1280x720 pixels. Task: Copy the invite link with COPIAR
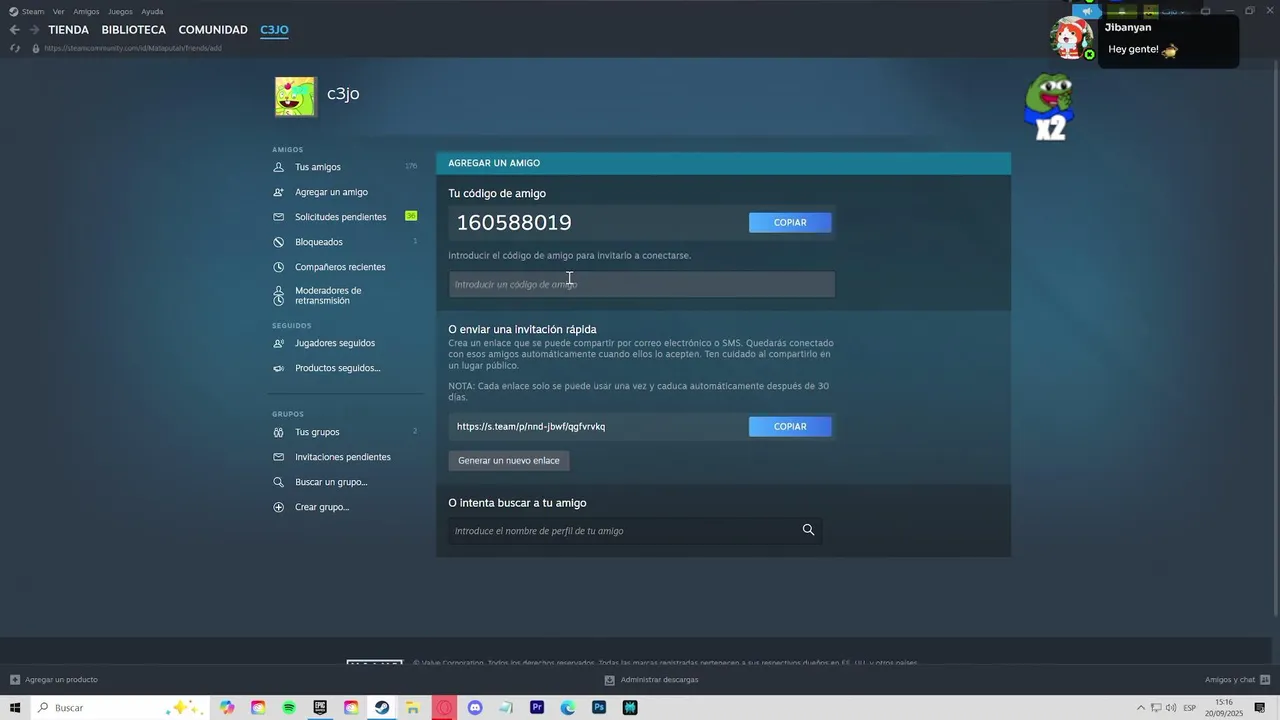coord(790,426)
